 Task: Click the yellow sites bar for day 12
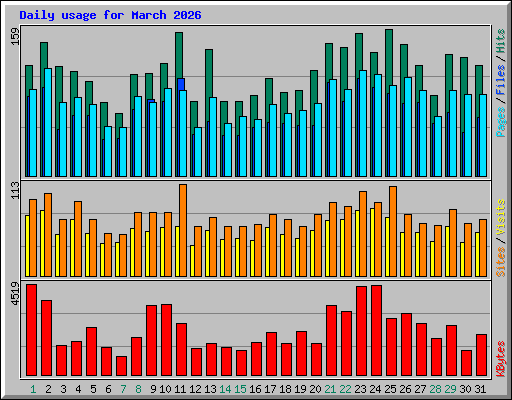tap(192, 261)
